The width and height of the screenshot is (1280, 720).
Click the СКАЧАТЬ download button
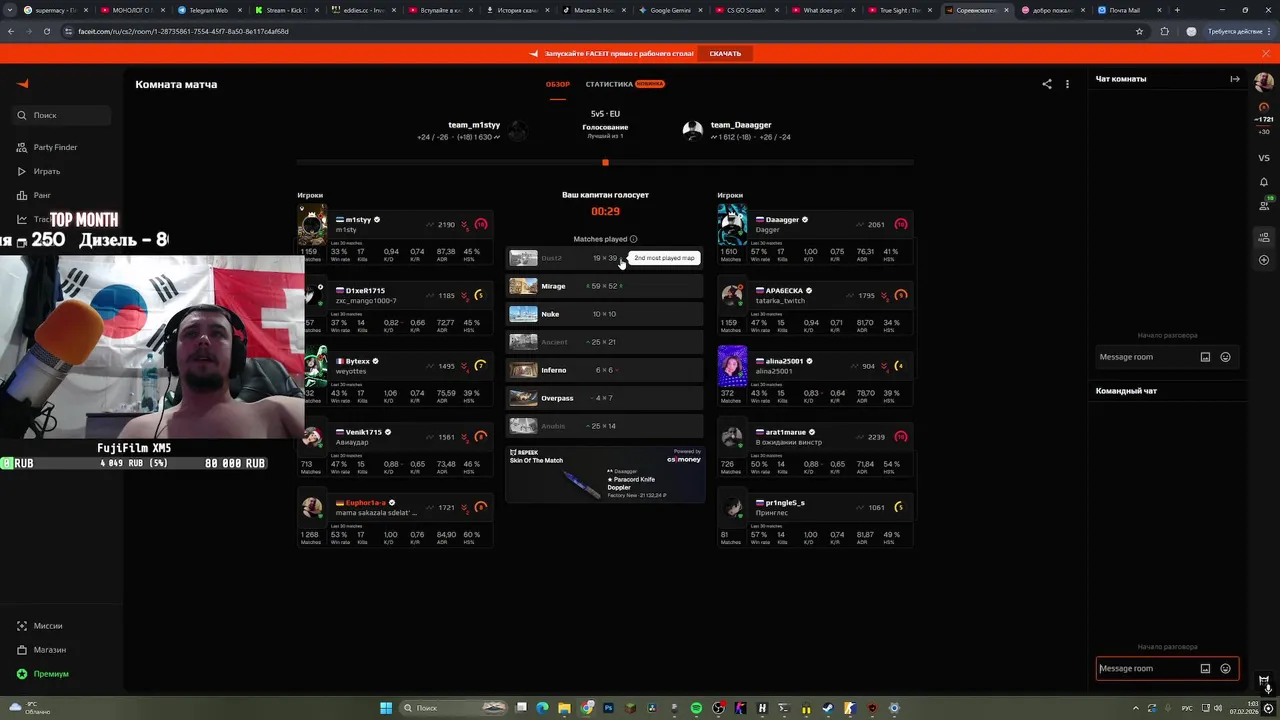click(x=725, y=53)
